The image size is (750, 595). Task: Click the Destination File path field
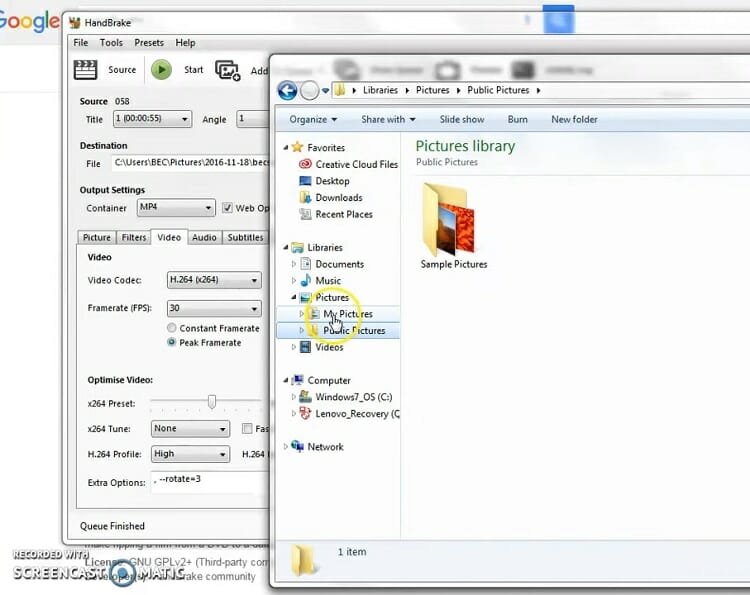click(191, 163)
